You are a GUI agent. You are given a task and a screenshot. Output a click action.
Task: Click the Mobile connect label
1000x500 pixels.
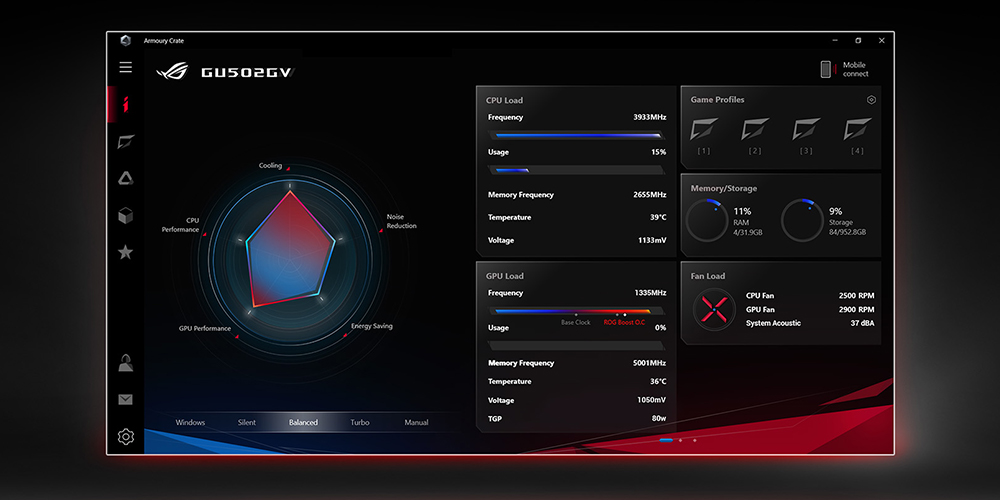tap(855, 70)
